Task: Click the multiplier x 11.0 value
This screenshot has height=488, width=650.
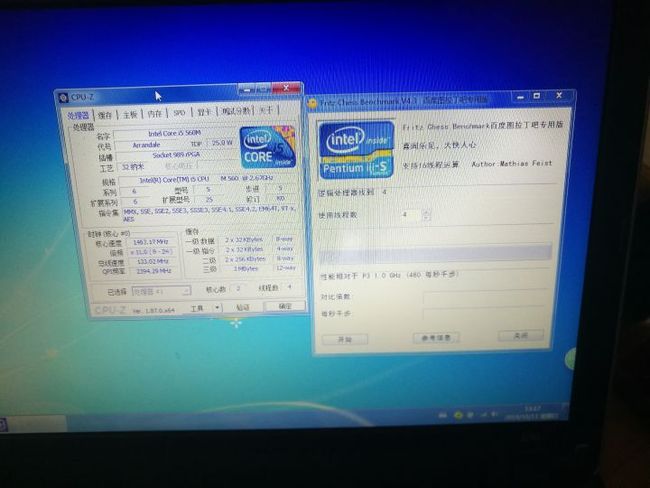Action: click(151, 252)
